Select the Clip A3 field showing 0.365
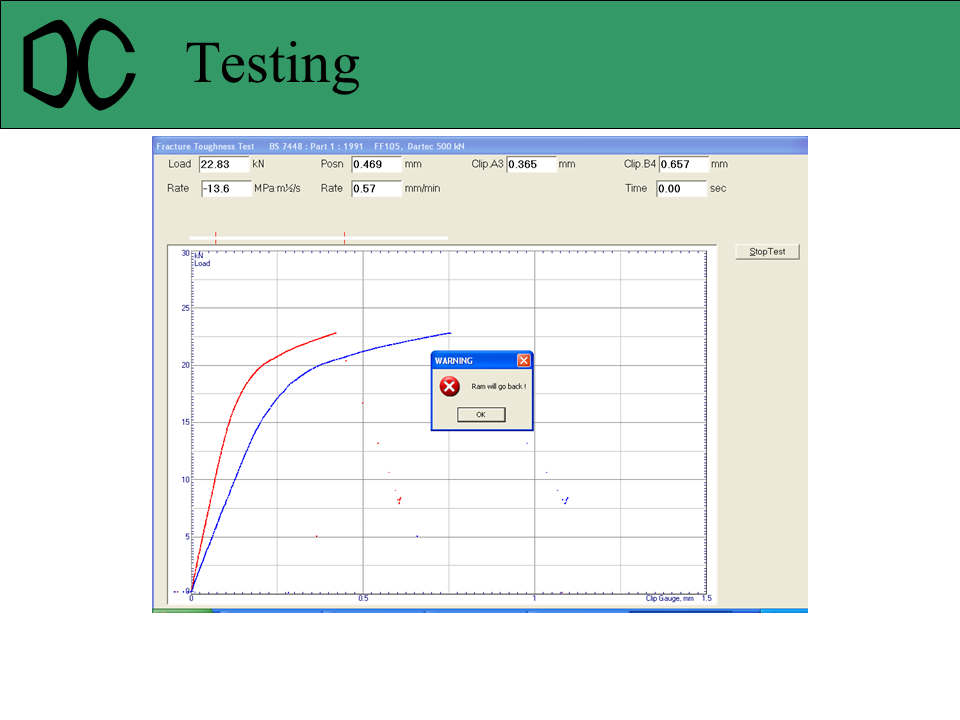 (531, 164)
